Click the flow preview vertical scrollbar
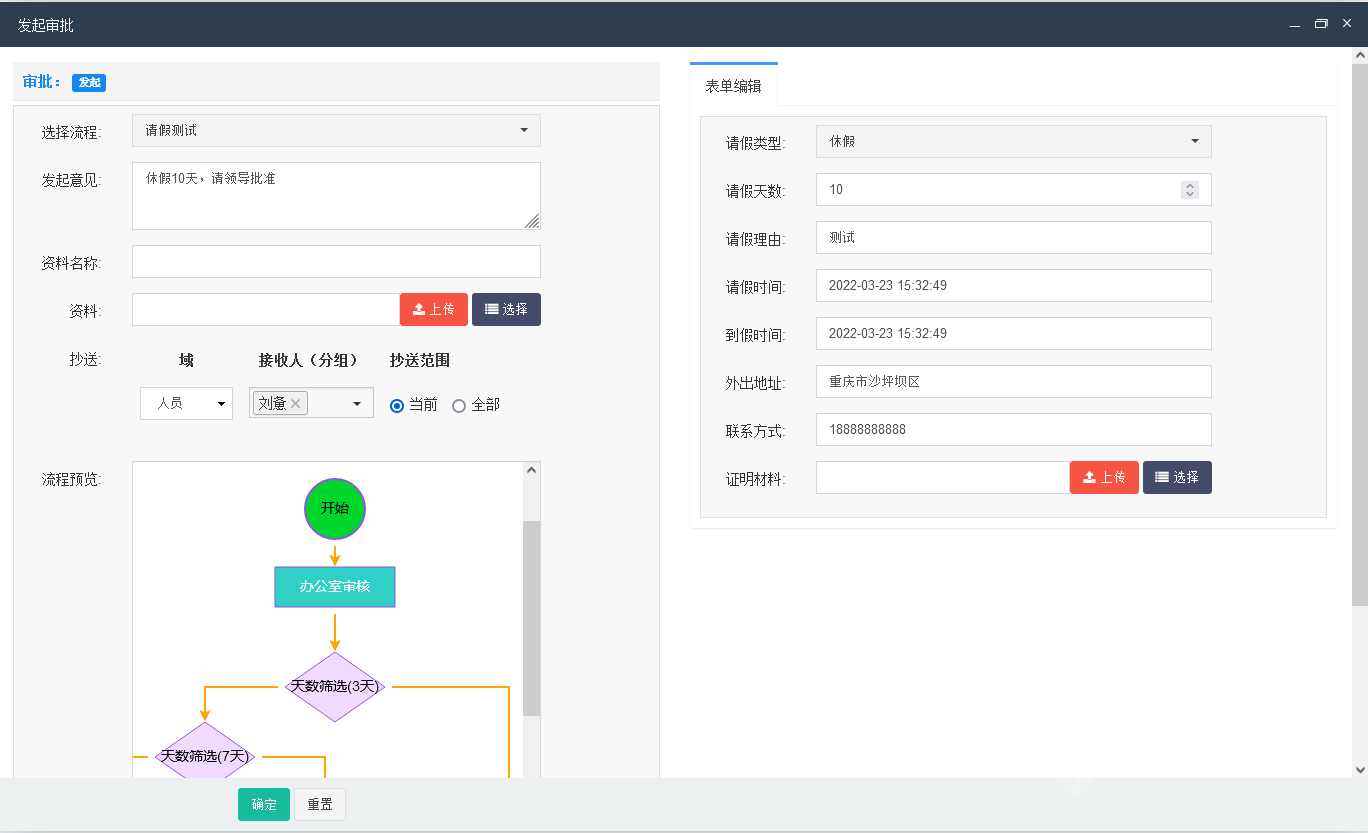 tap(531, 618)
